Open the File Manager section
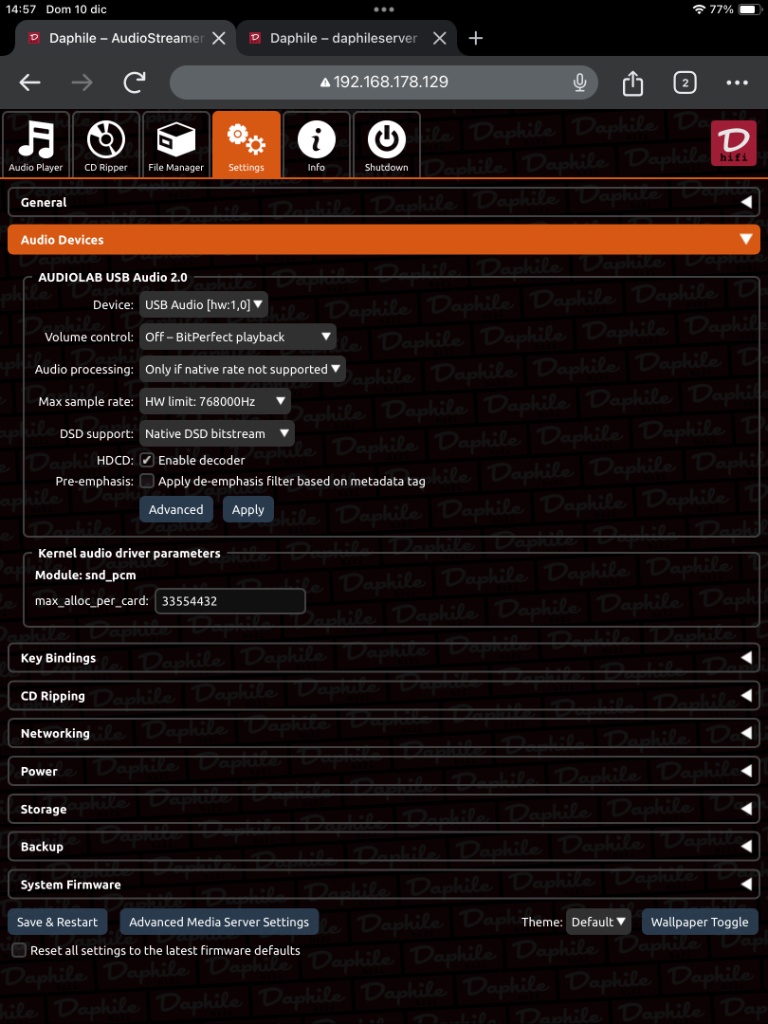The height and width of the screenshot is (1024, 768). (176, 144)
